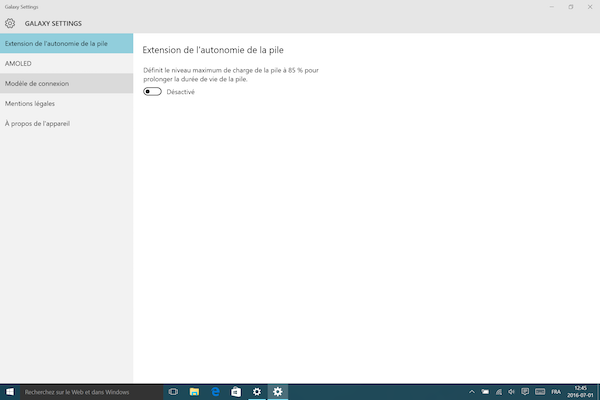Image resolution: width=600 pixels, height=400 pixels.
Task: Open the touch keyboard tray icon
Action: coord(540,392)
